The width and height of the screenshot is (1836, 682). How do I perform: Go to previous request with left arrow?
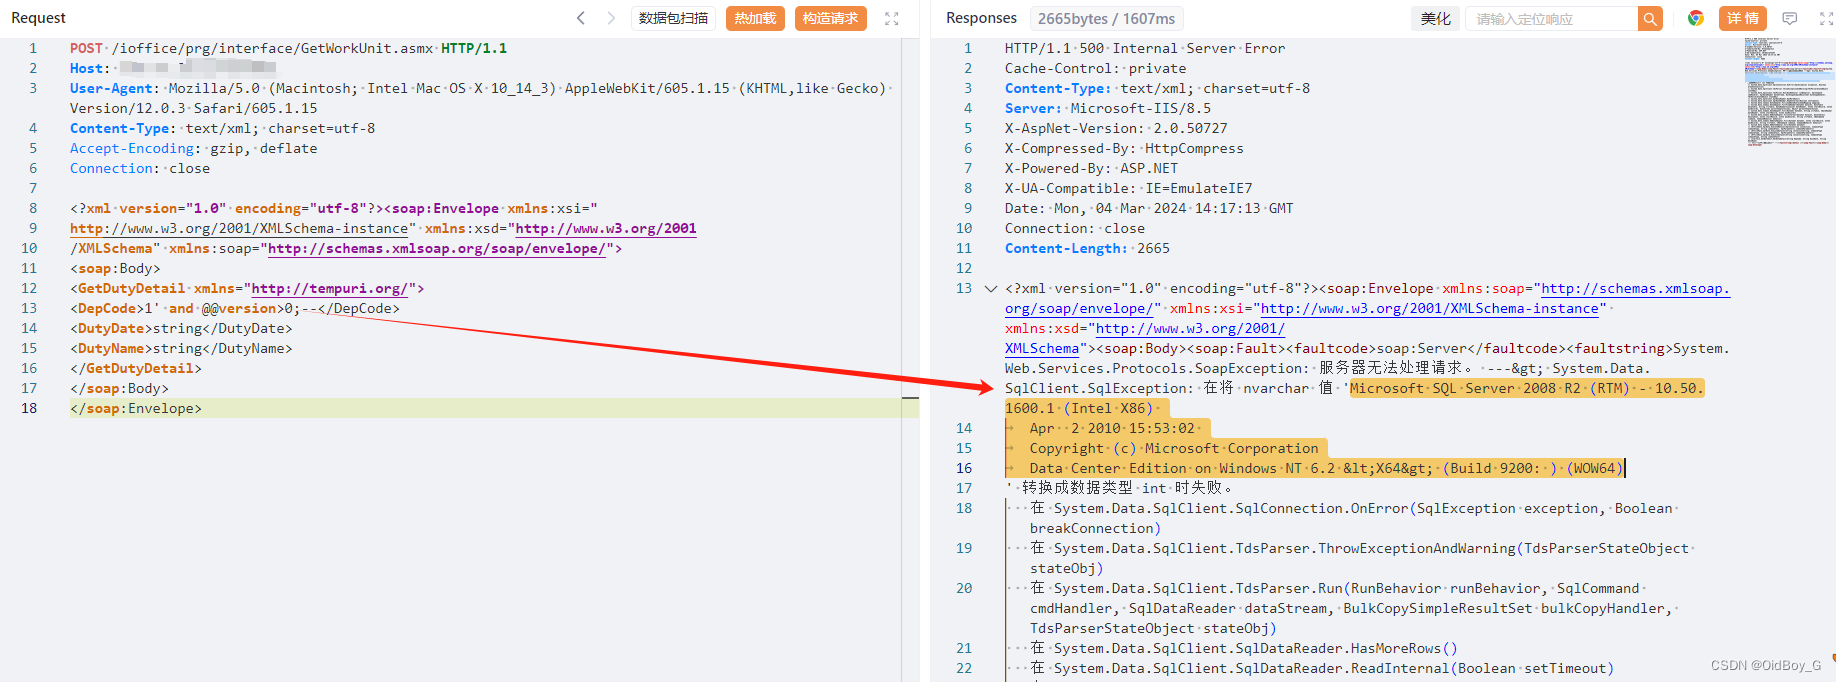point(581,18)
